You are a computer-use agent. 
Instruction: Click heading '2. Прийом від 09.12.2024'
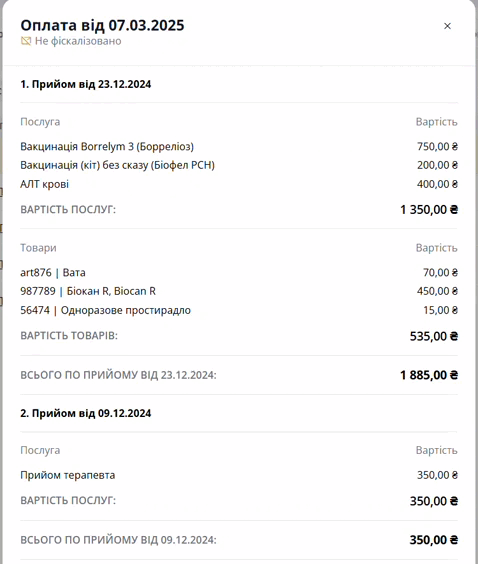click(86, 413)
